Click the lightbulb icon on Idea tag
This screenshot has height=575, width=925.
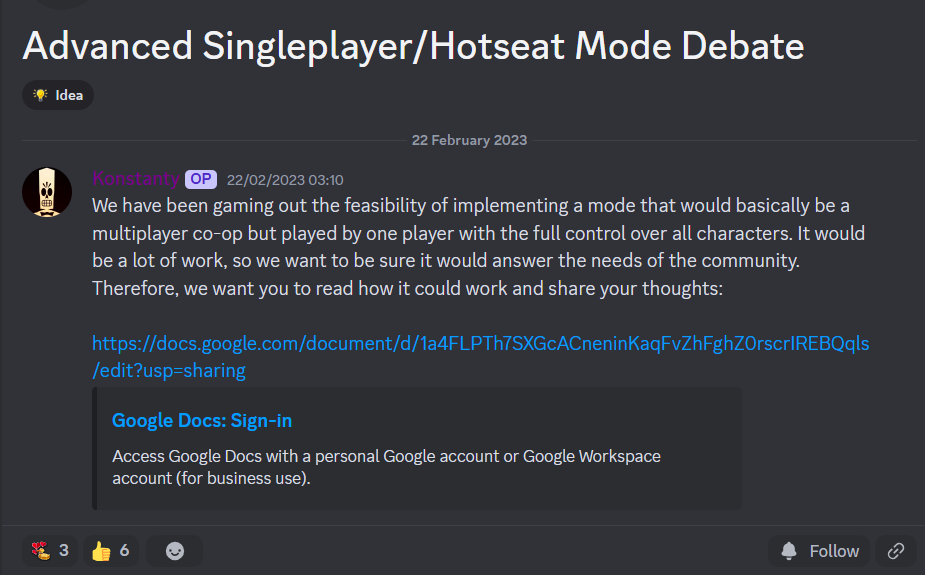40,95
